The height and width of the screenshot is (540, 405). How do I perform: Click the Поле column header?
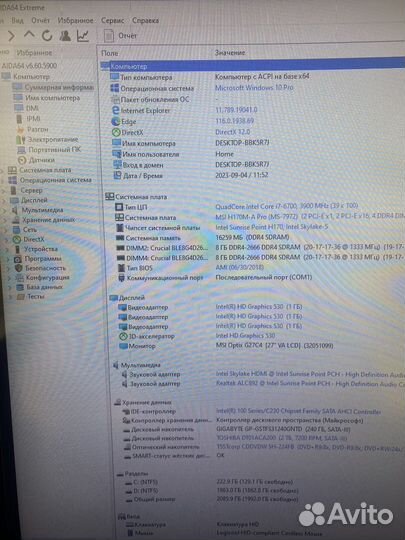[x=110, y=53]
